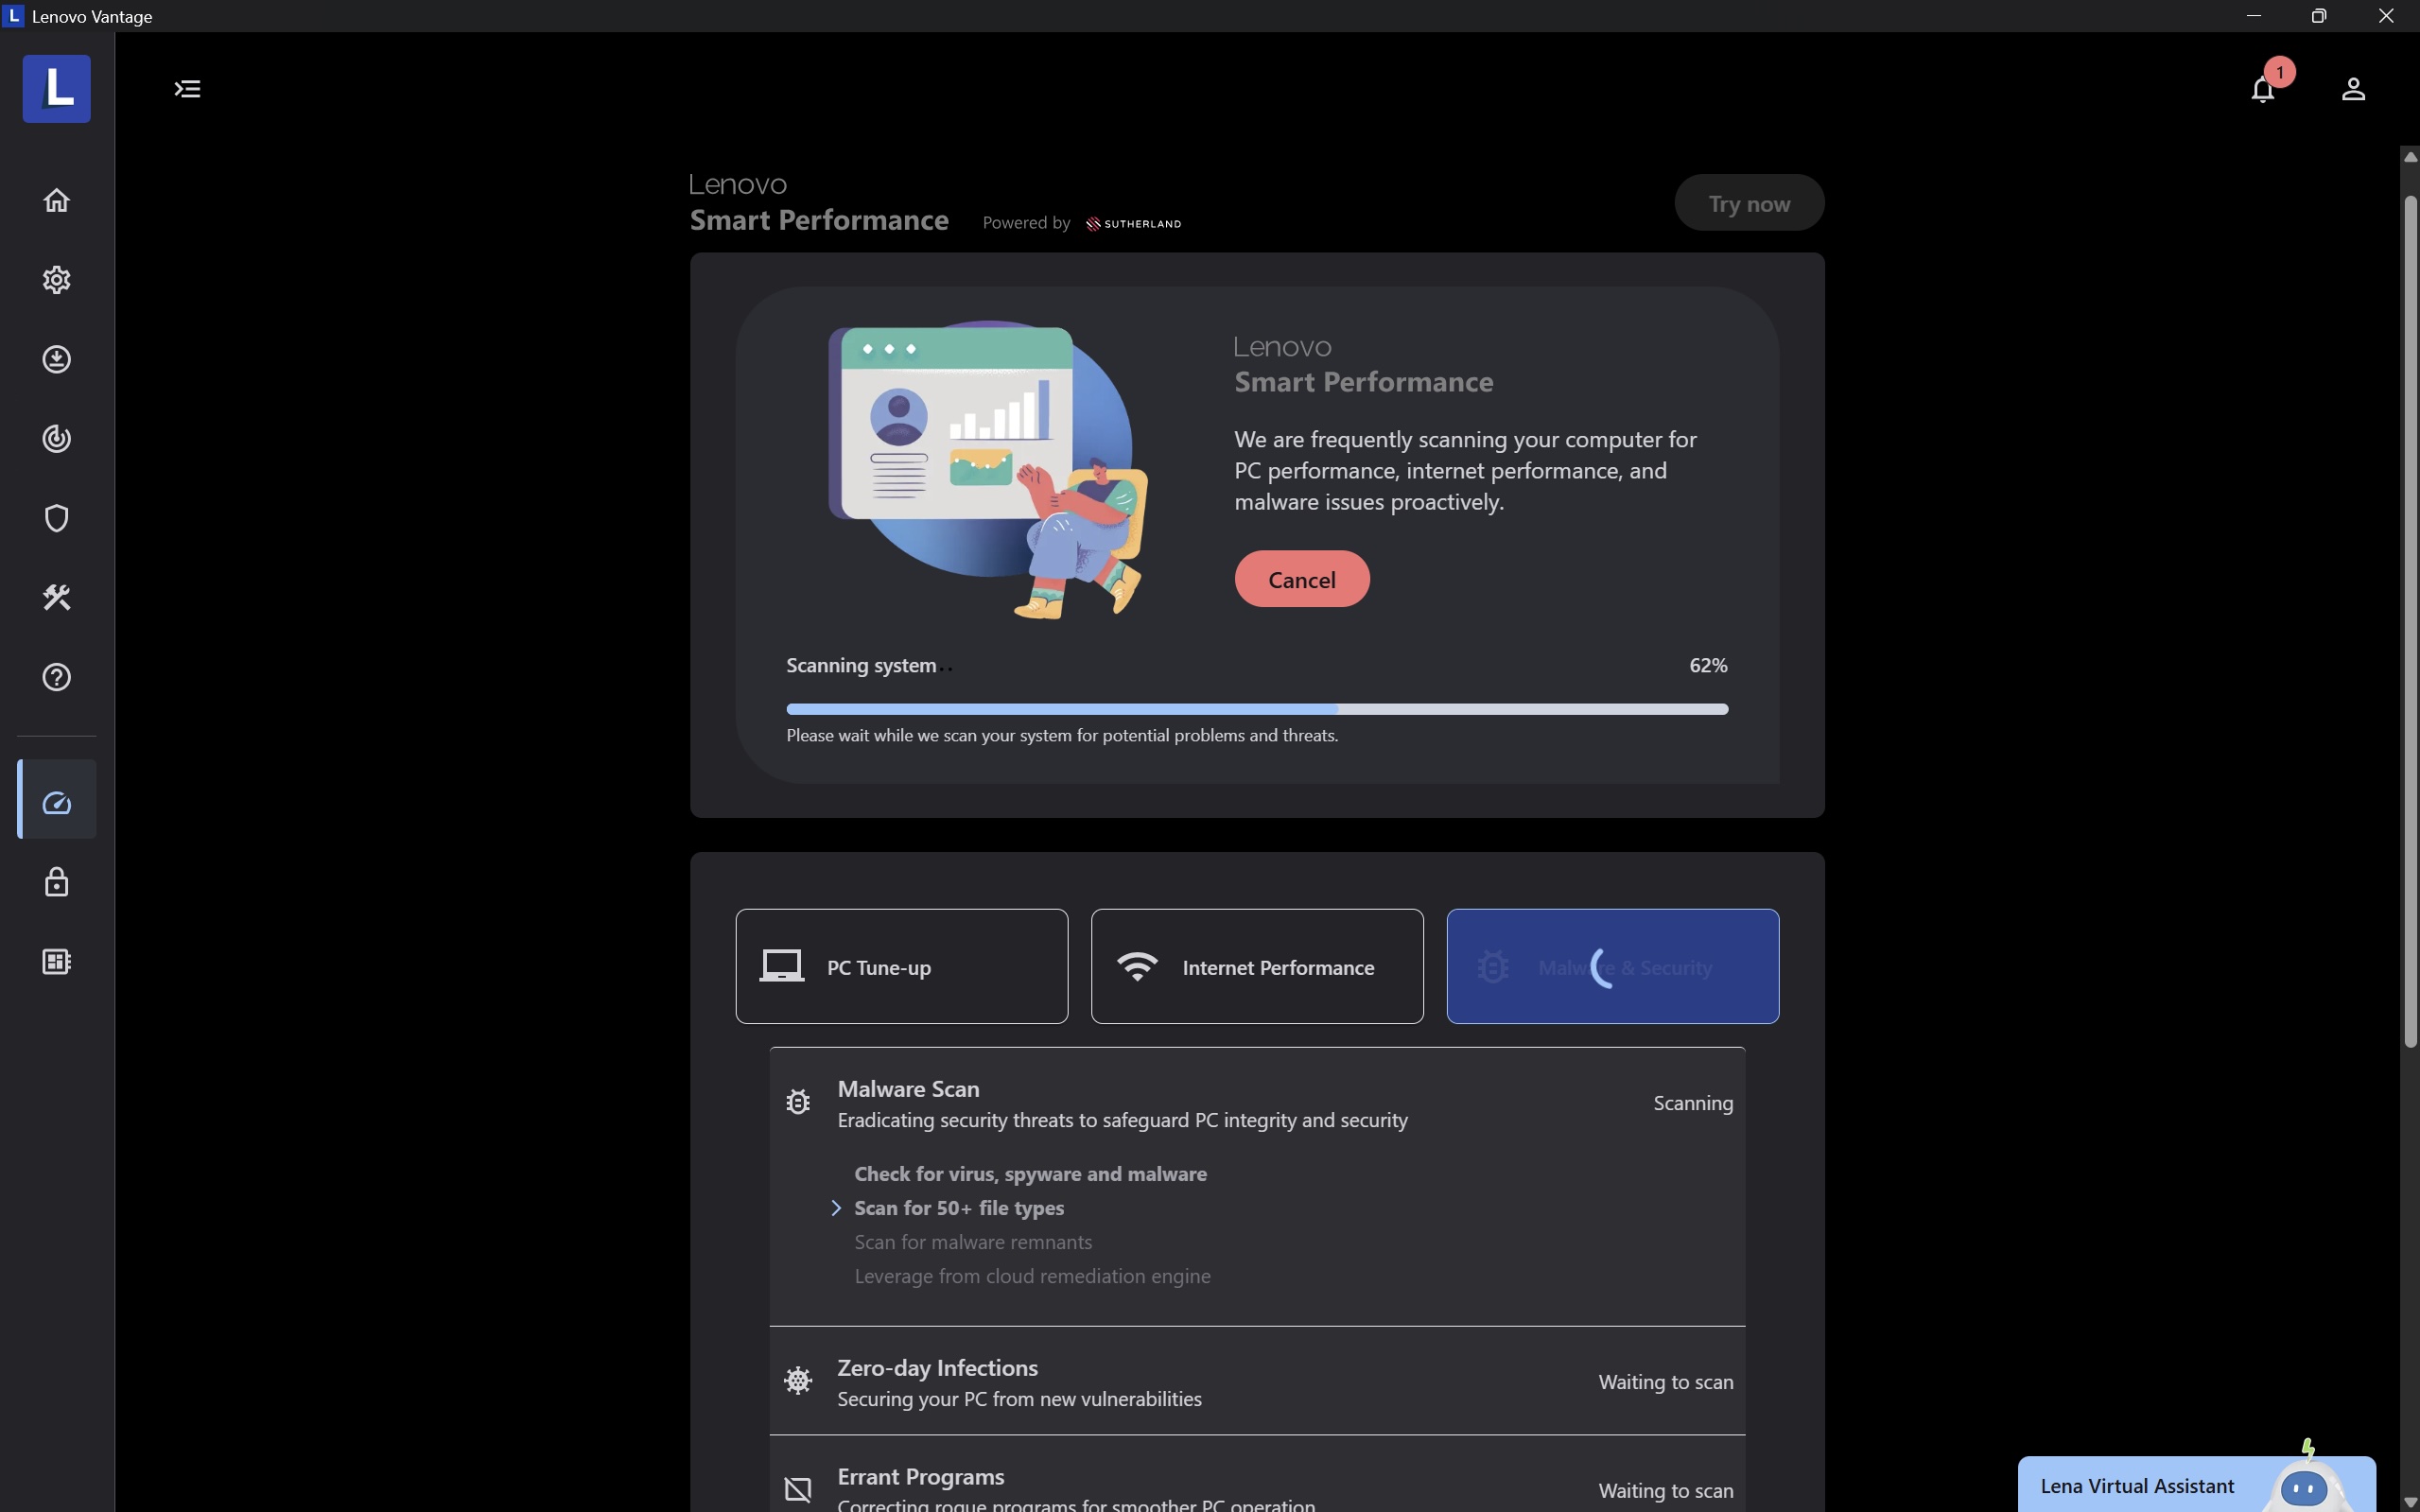Switch to Internet Performance tab
The width and height of the screenshot is (2420, 1512).
point(1256,967)
